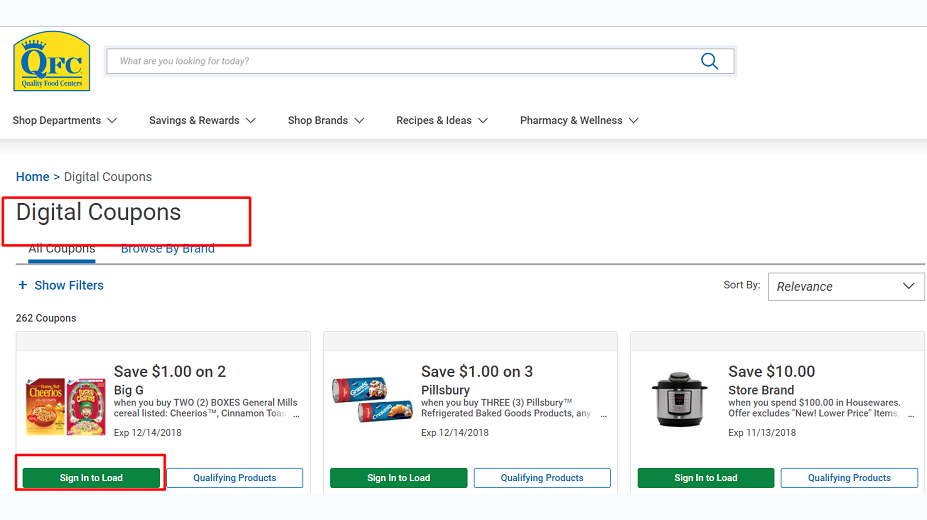Expand the Recipes & Ideas menu
The width and height of the screenshot is (927, 520).
442,121
